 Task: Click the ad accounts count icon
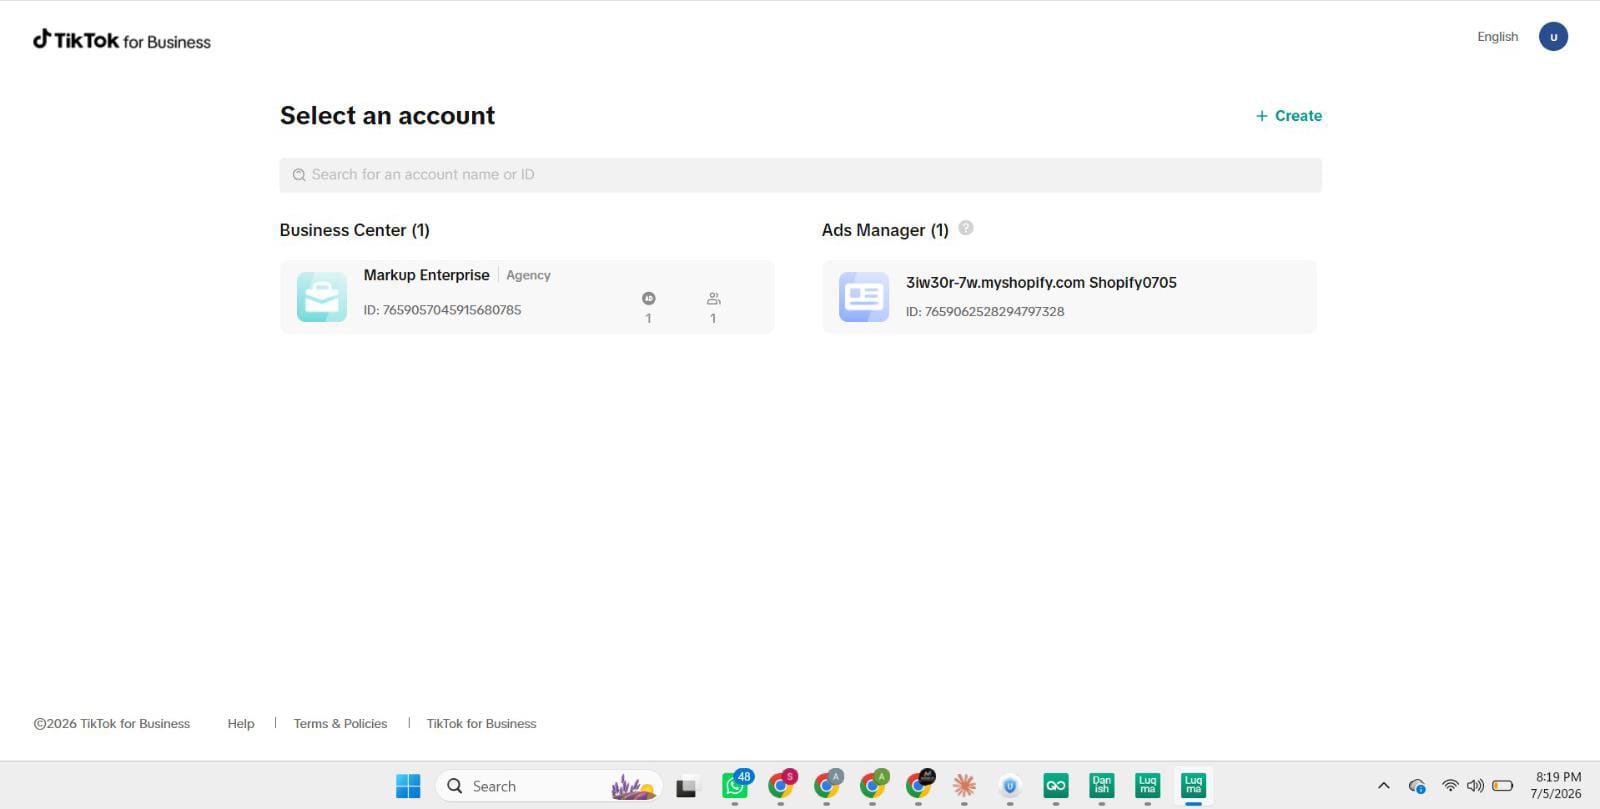(649, 298)
